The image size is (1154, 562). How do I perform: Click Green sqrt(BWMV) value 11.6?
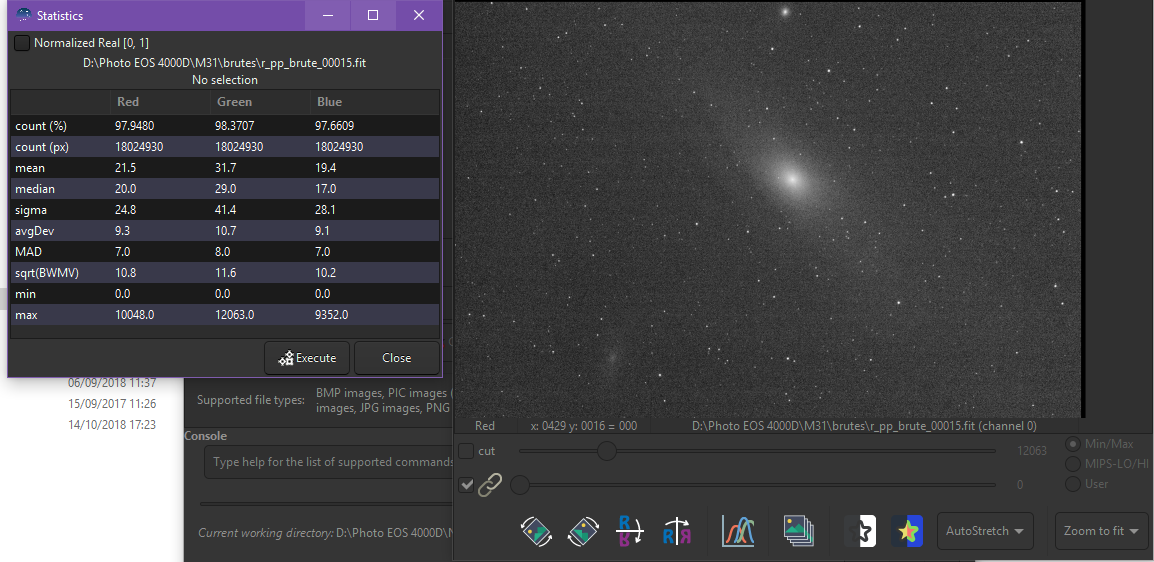(x=226, y=273)
